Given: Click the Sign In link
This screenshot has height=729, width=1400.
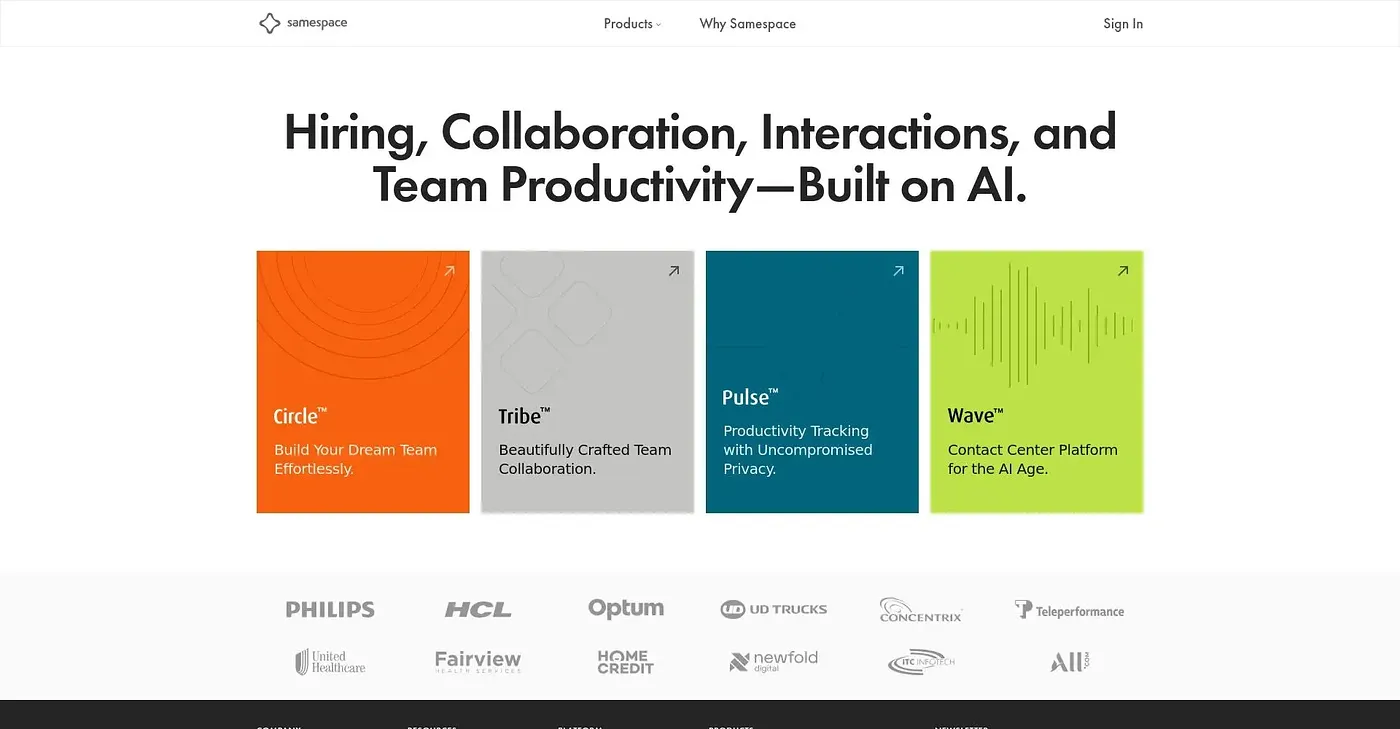Looking at the screenshot, I should 1123,24.
